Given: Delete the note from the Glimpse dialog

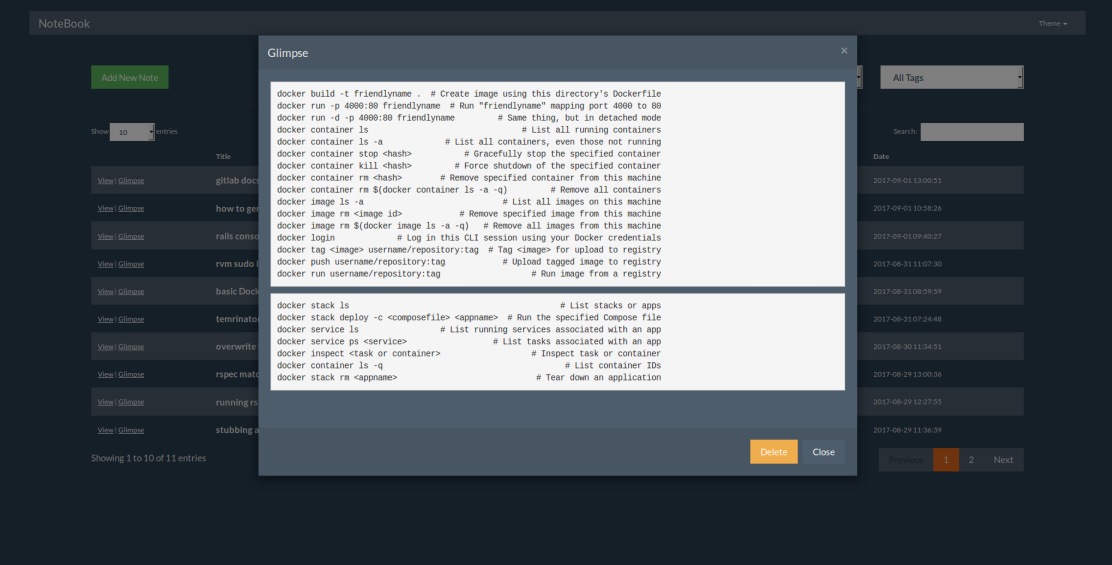Looking at the screenshot, I should [774, 452].
